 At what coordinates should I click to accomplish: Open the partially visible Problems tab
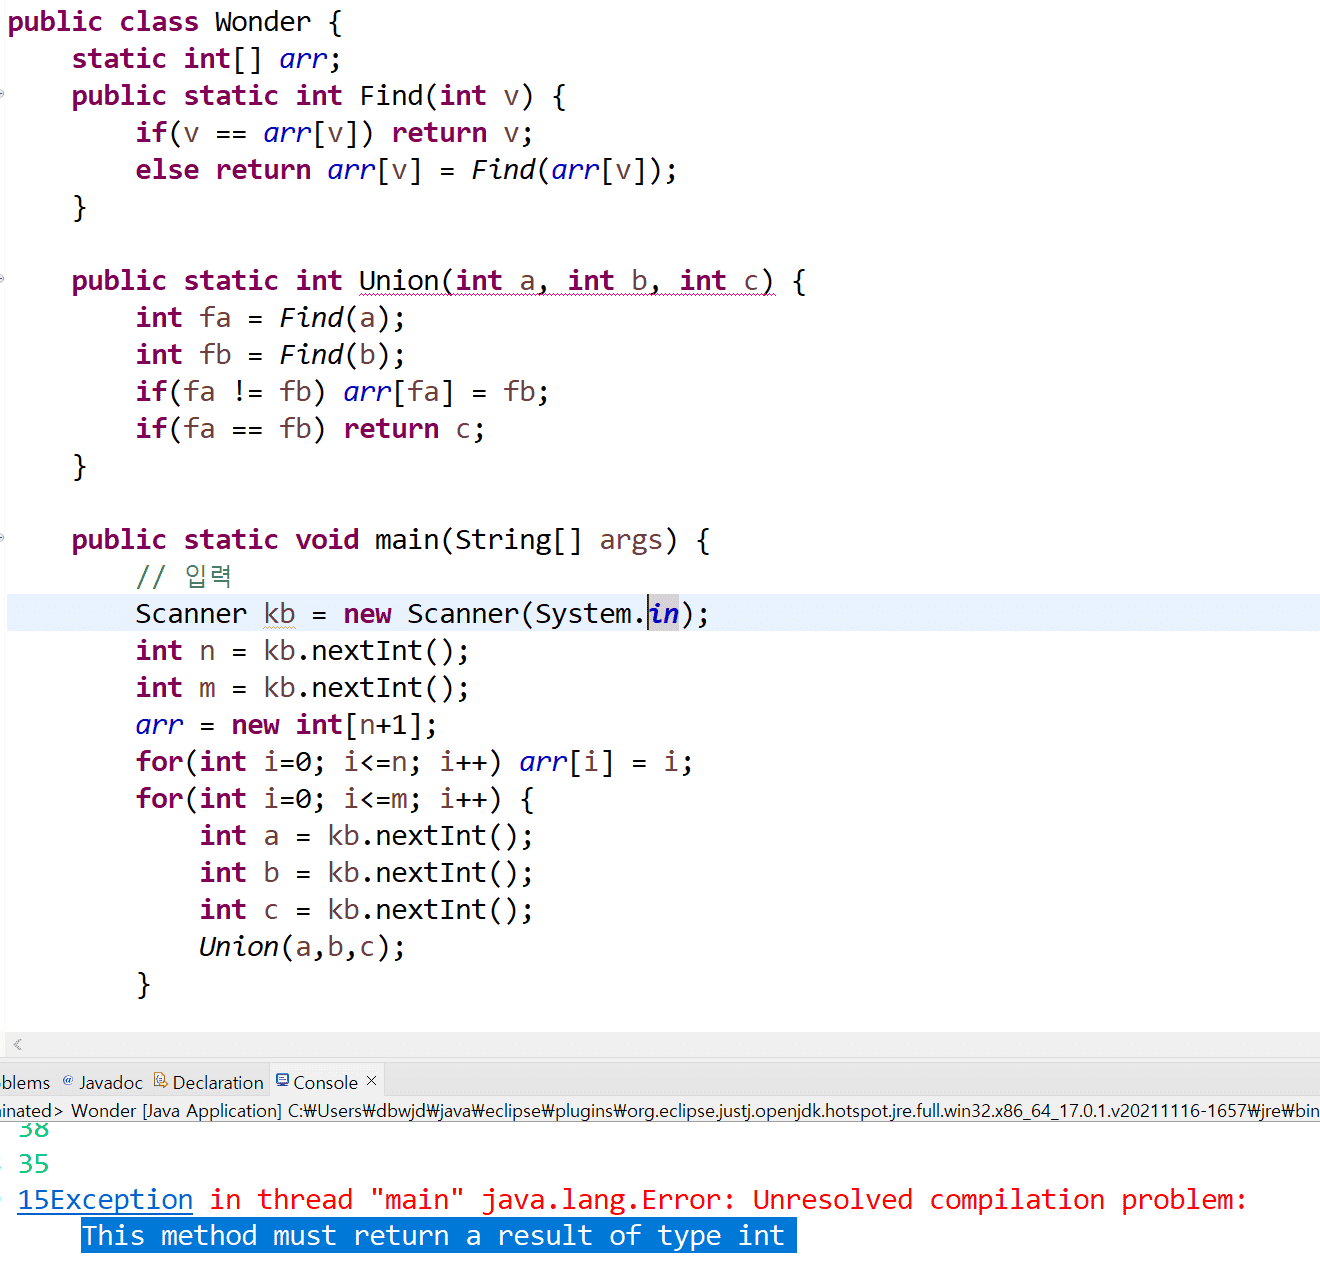(24, 1082)
